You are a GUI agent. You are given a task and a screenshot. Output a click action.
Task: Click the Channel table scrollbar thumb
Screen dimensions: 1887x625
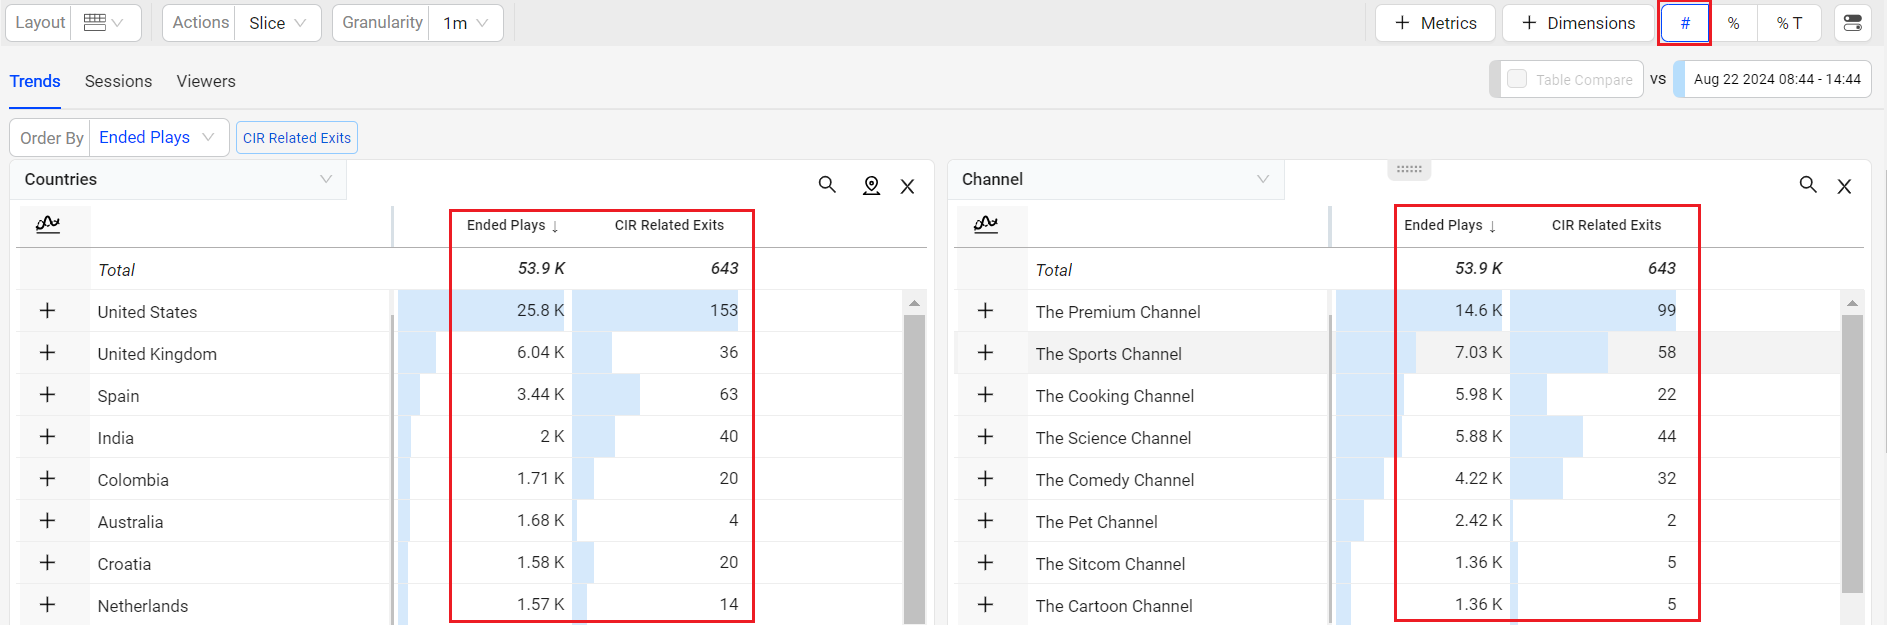[1852, 454]
